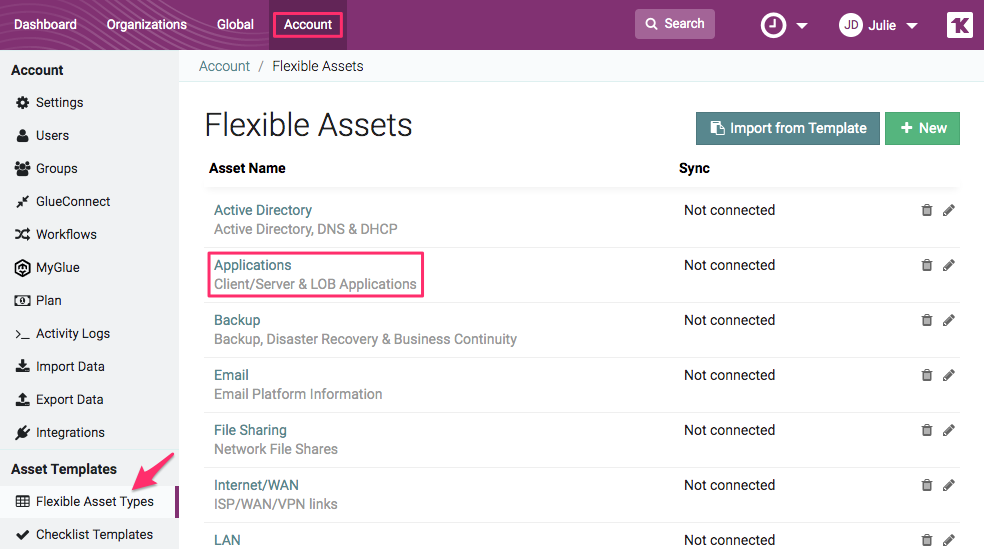The height and width of the screenshot is (549, 984).
Task: Click the pencil icon in Email row
Action: (x=949, y=375)
